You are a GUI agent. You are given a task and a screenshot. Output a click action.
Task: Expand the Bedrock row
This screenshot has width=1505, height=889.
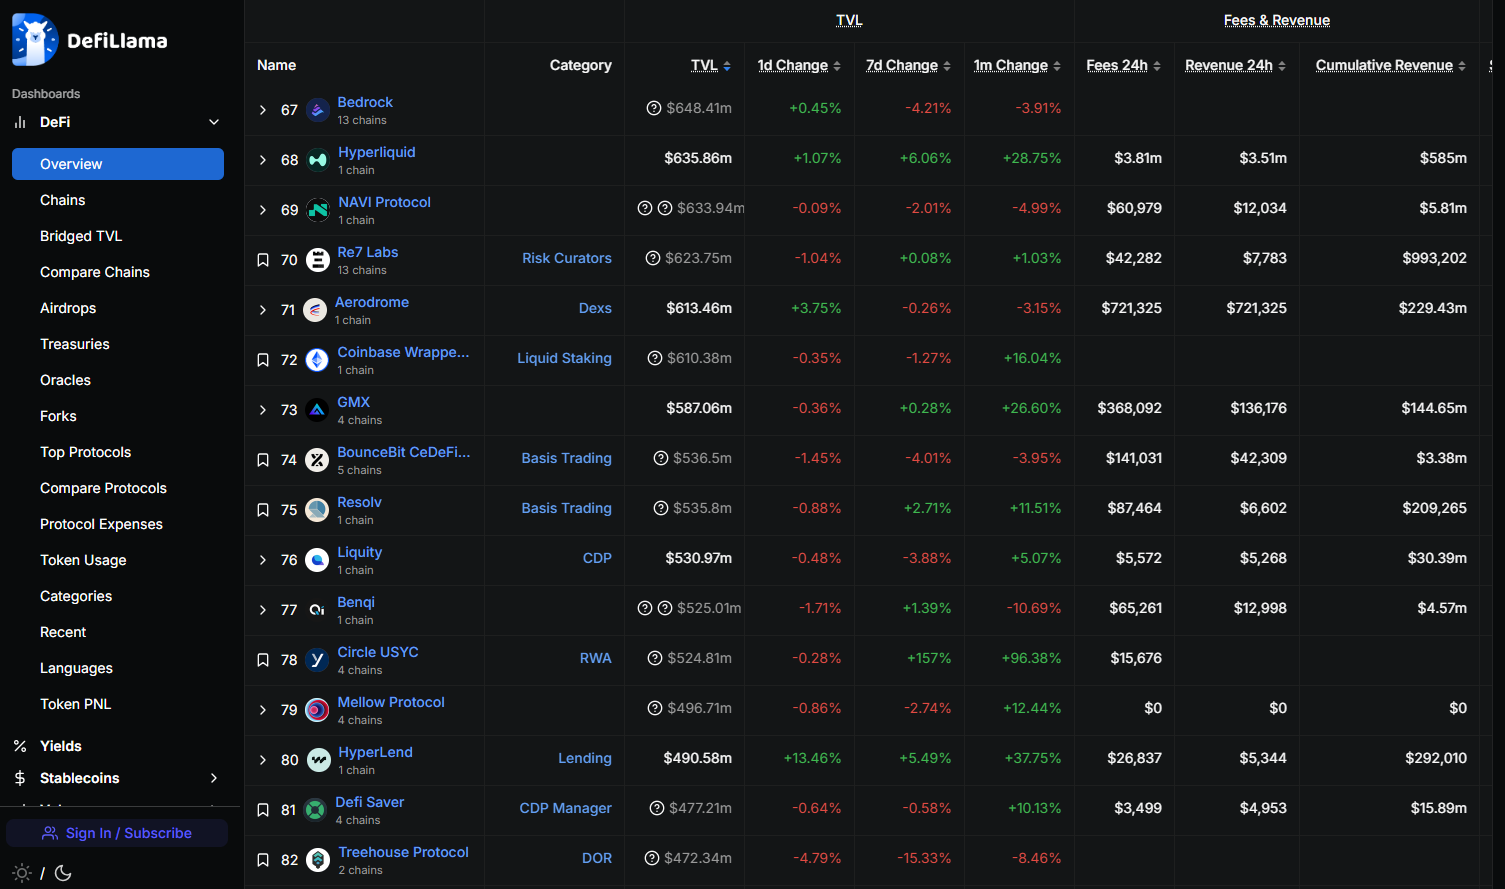coord(263,110)
